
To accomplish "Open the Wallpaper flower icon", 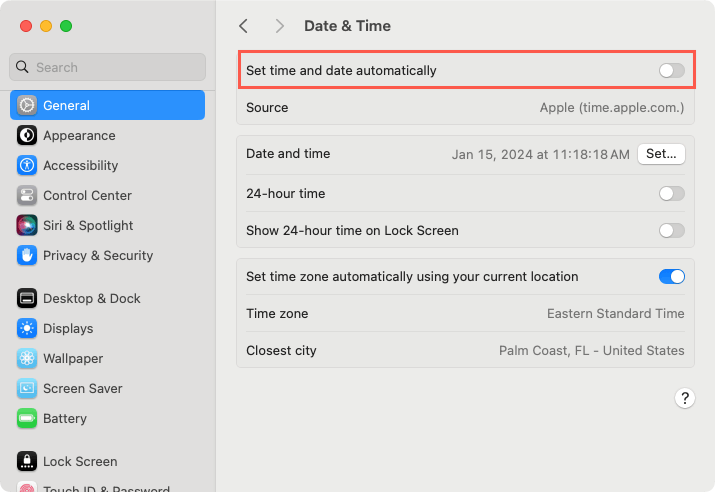I will (27, 358).
